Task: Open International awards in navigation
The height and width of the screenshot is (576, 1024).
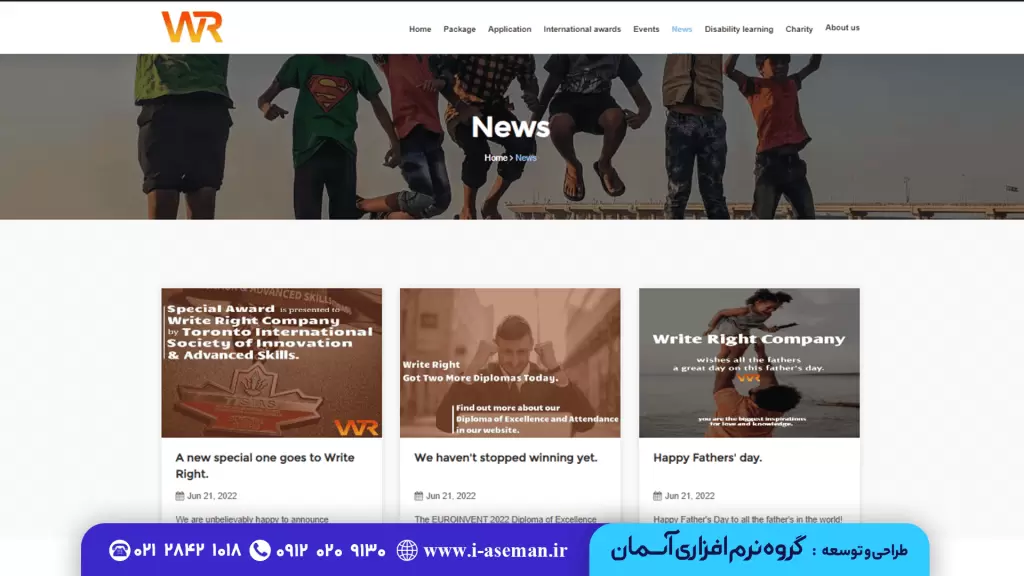Action: (582, 29)
